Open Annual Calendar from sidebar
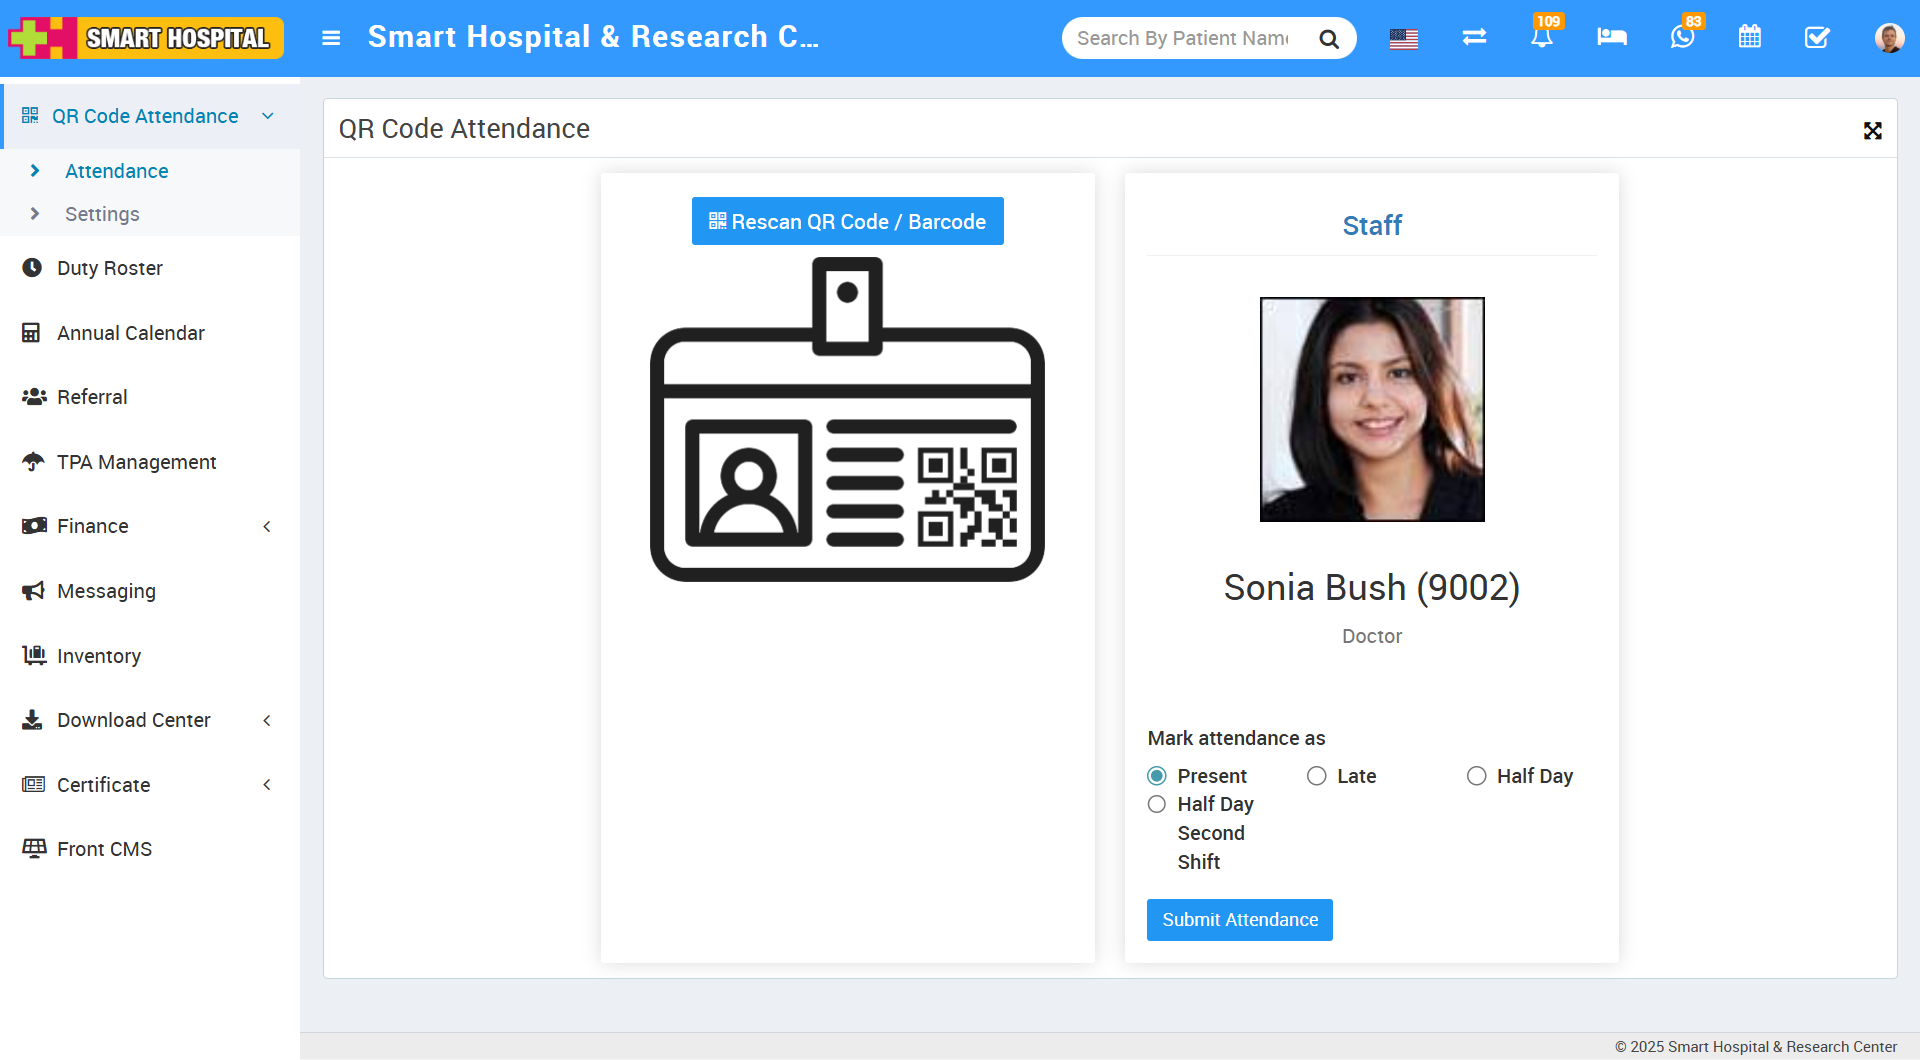The image size is (1920, 1060). click(x=131, y=333)
